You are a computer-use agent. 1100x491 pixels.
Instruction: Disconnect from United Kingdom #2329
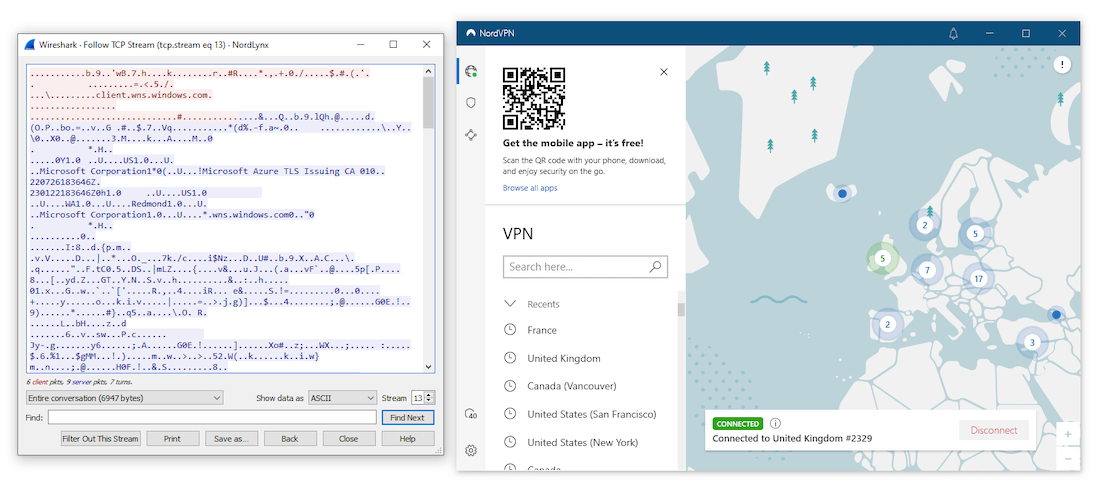(x=994, y=430)
